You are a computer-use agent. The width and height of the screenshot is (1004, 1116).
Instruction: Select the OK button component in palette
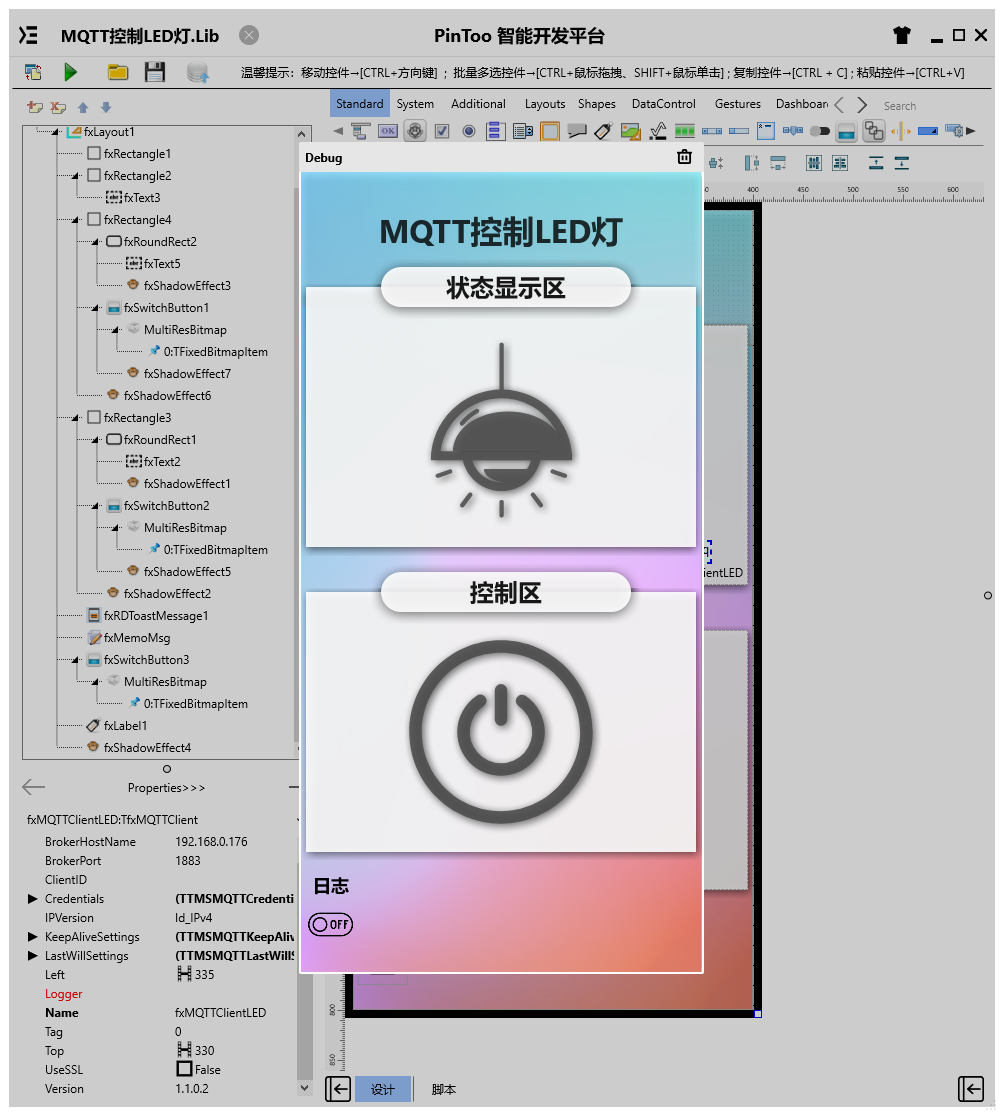pyautogui.click(x=388, y=131)
